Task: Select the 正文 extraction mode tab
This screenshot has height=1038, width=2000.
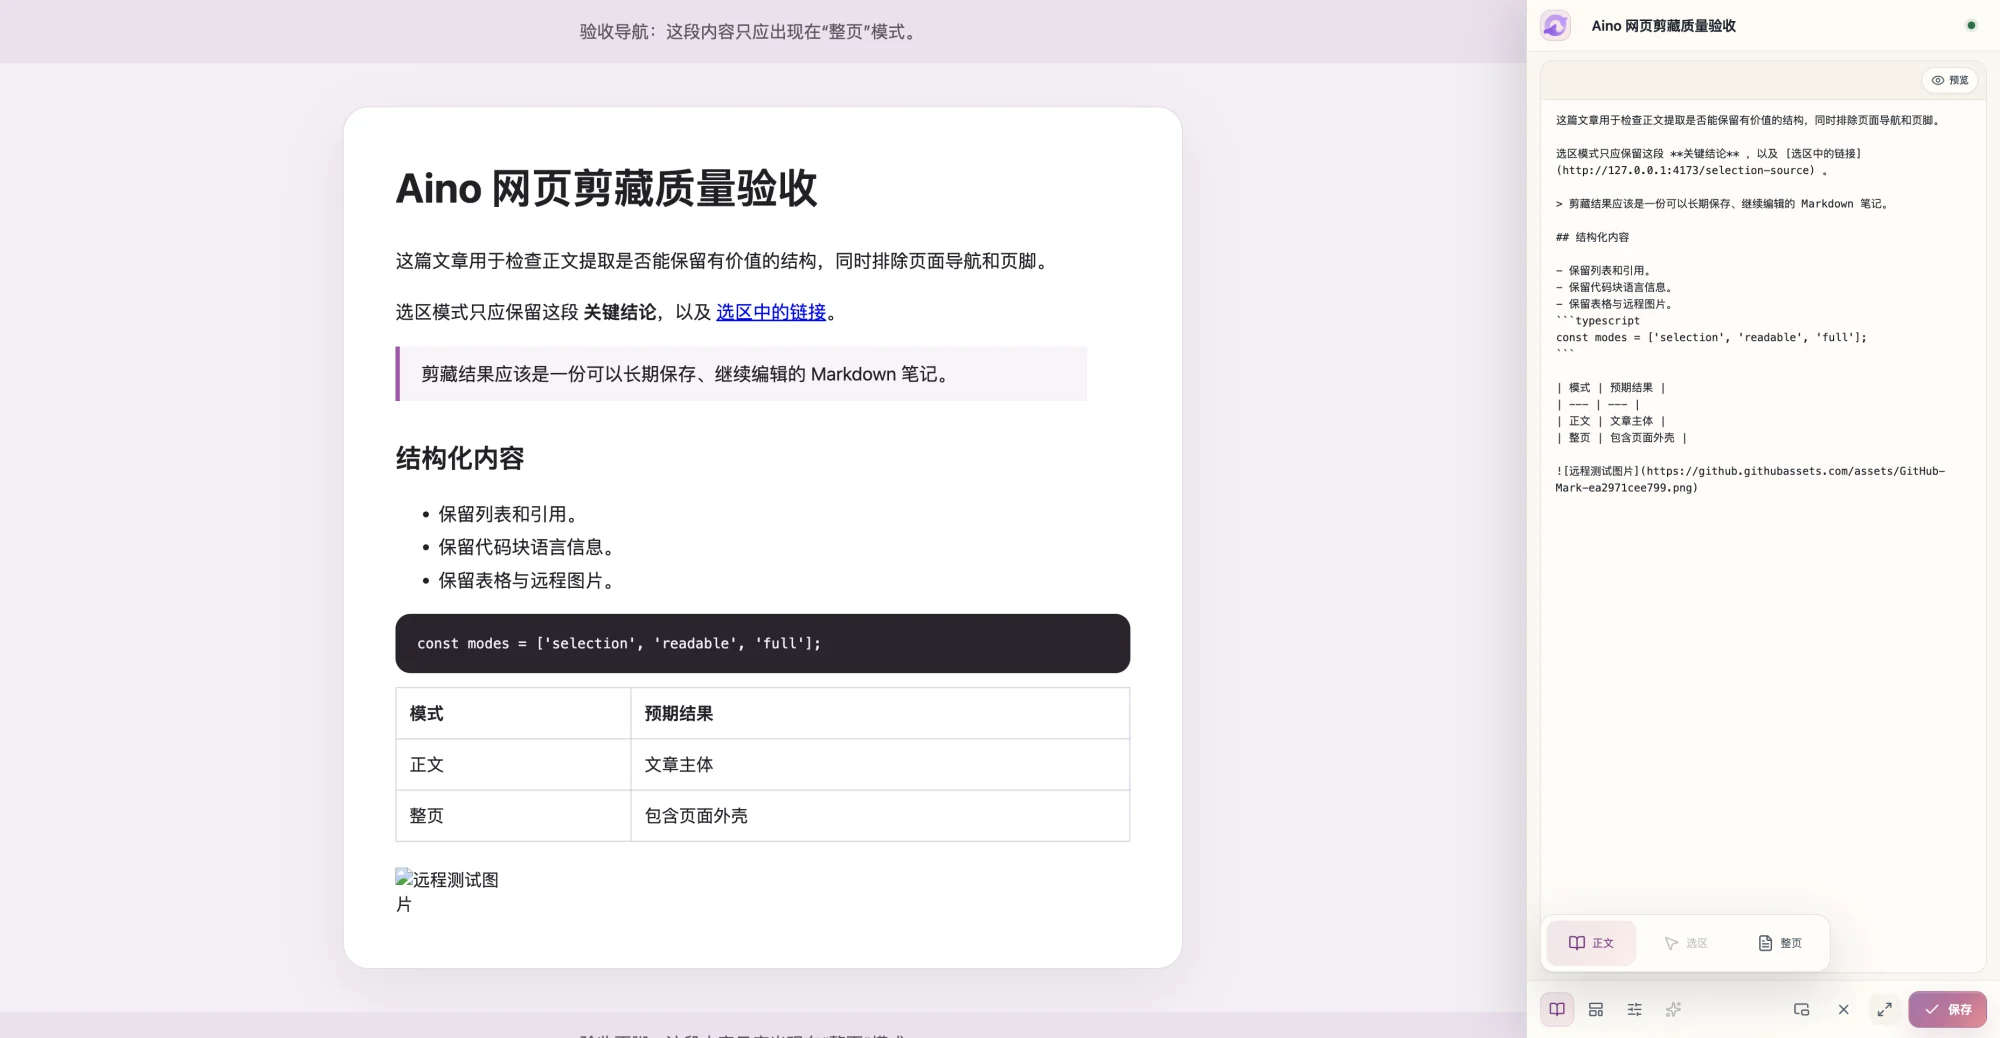Action: point(1591,943)
